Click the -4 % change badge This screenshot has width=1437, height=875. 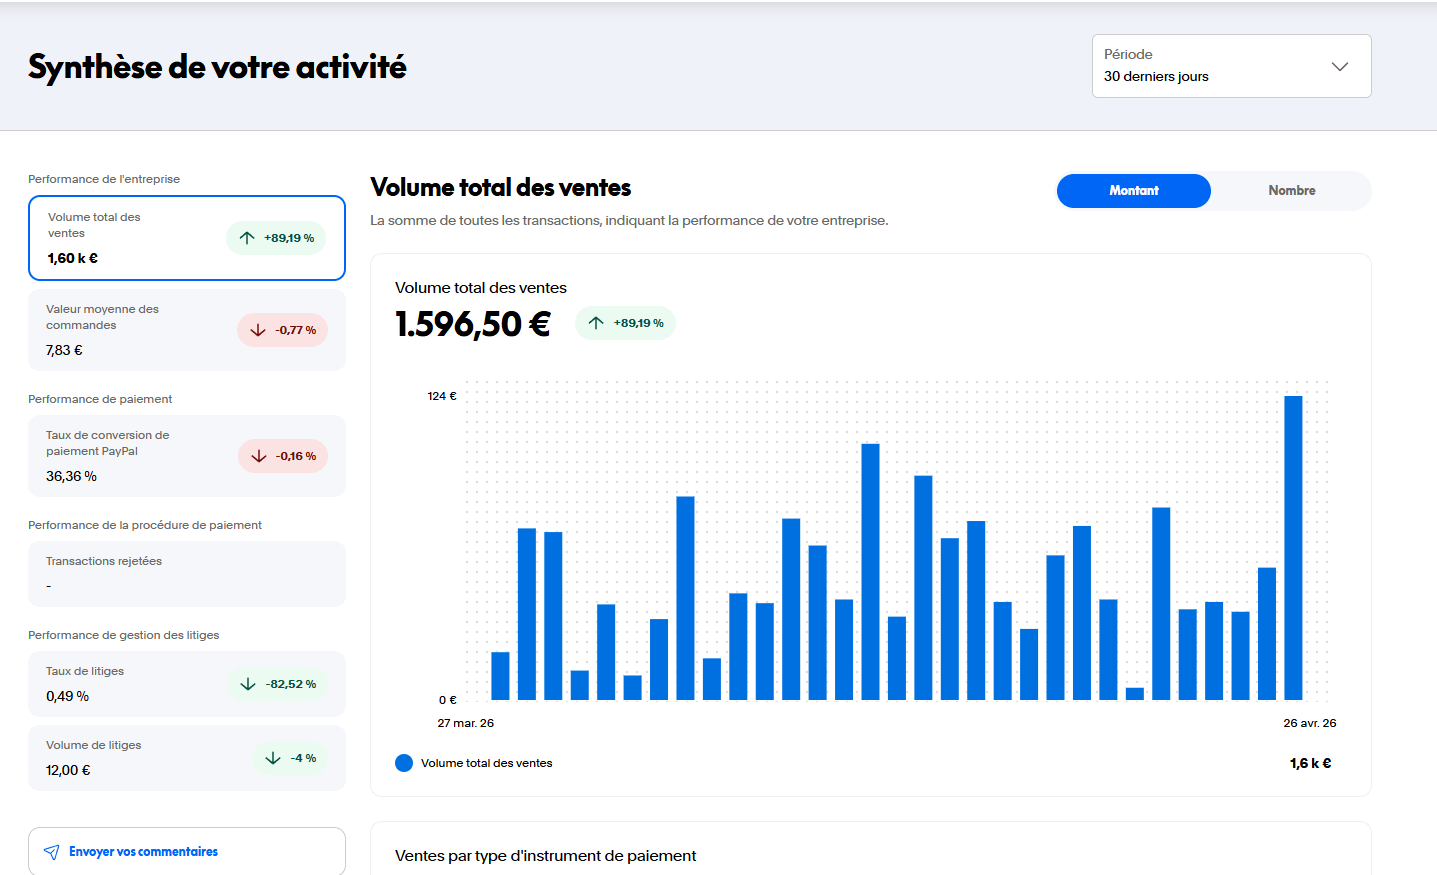[290, 758]
